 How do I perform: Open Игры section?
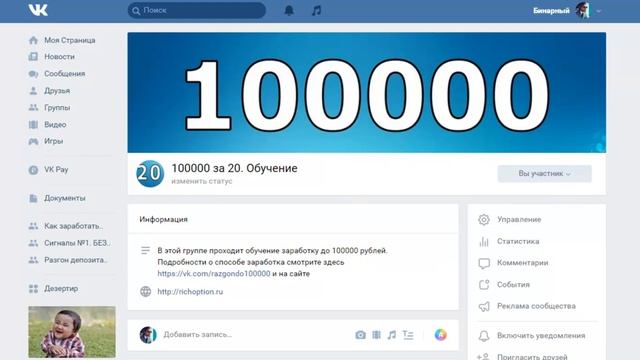[53, 141]
